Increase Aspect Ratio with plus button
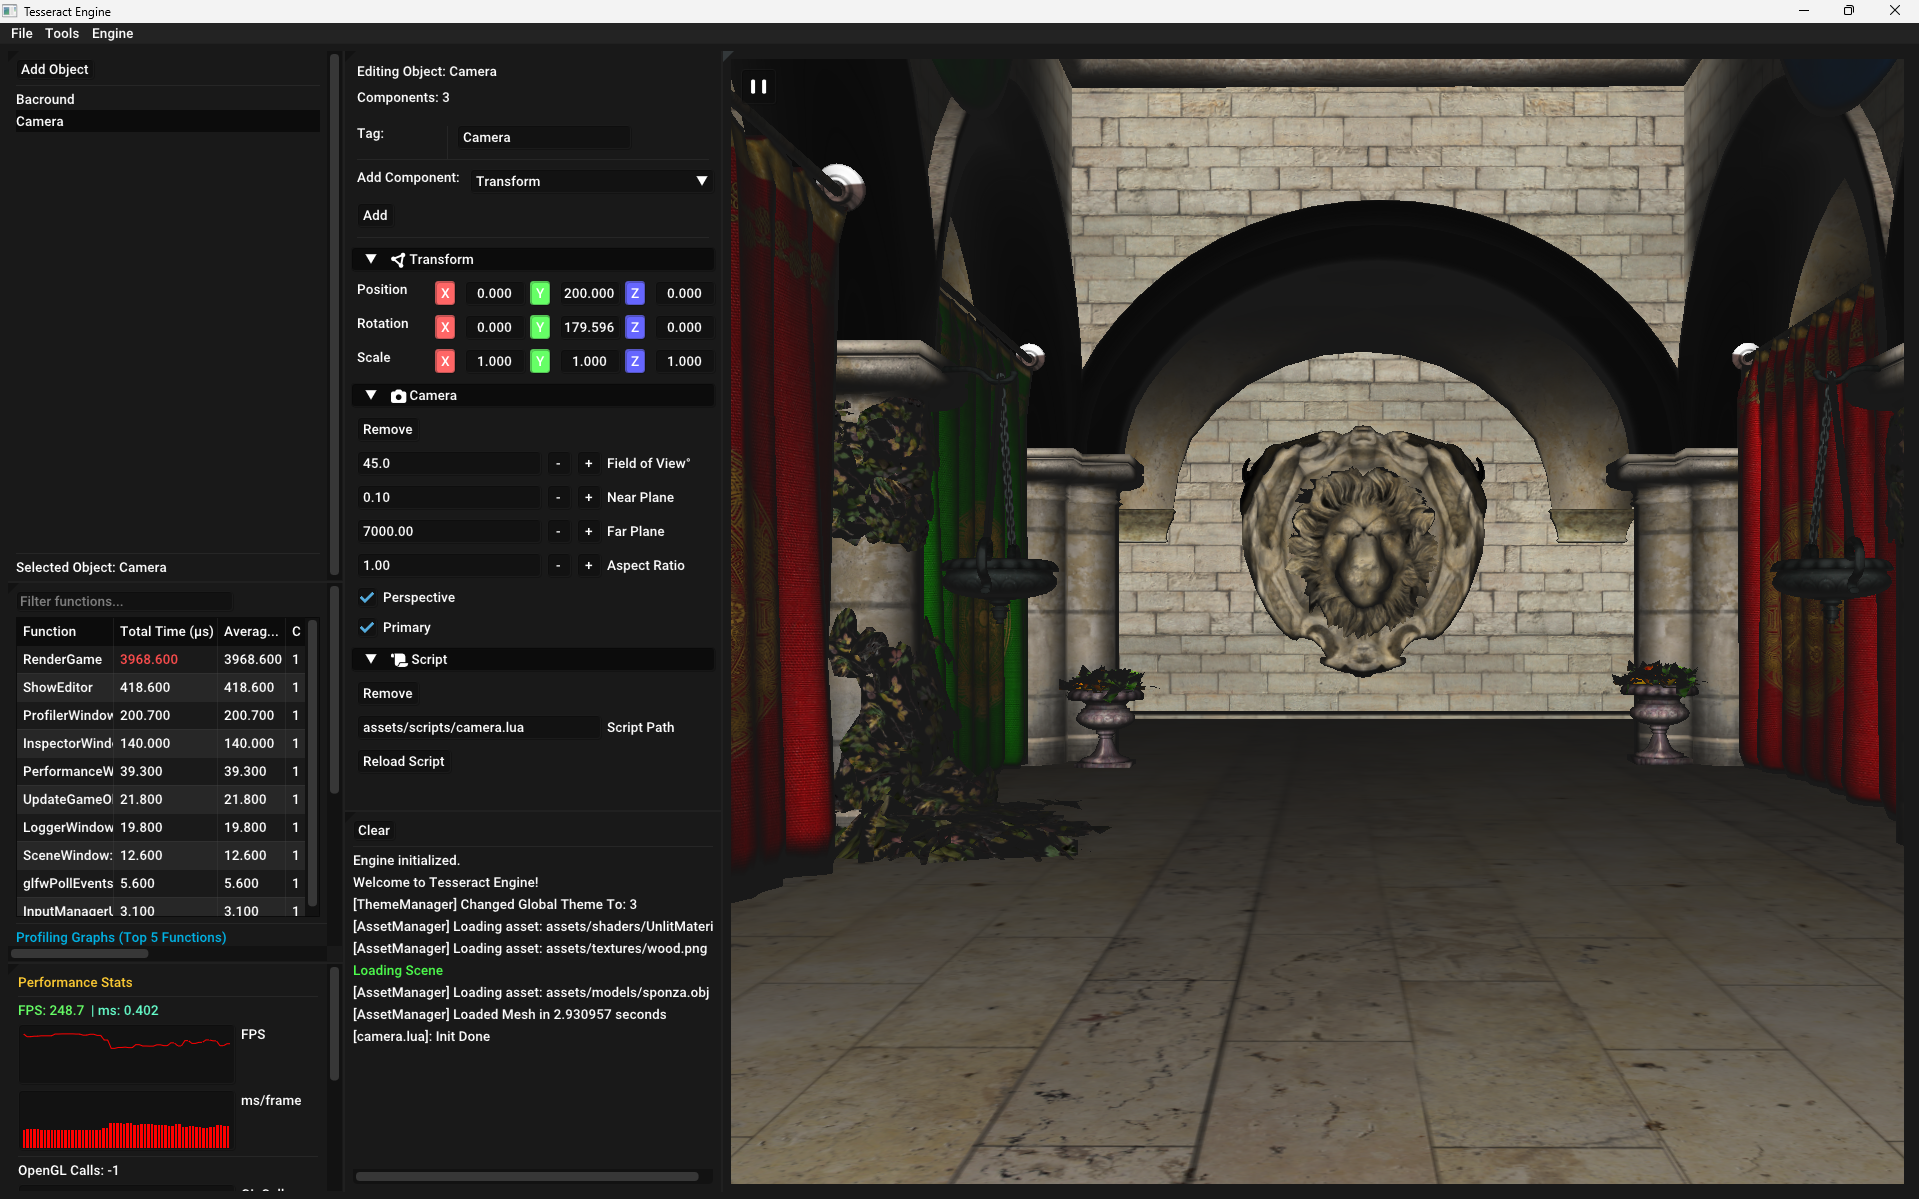 [x=588, y=565]
